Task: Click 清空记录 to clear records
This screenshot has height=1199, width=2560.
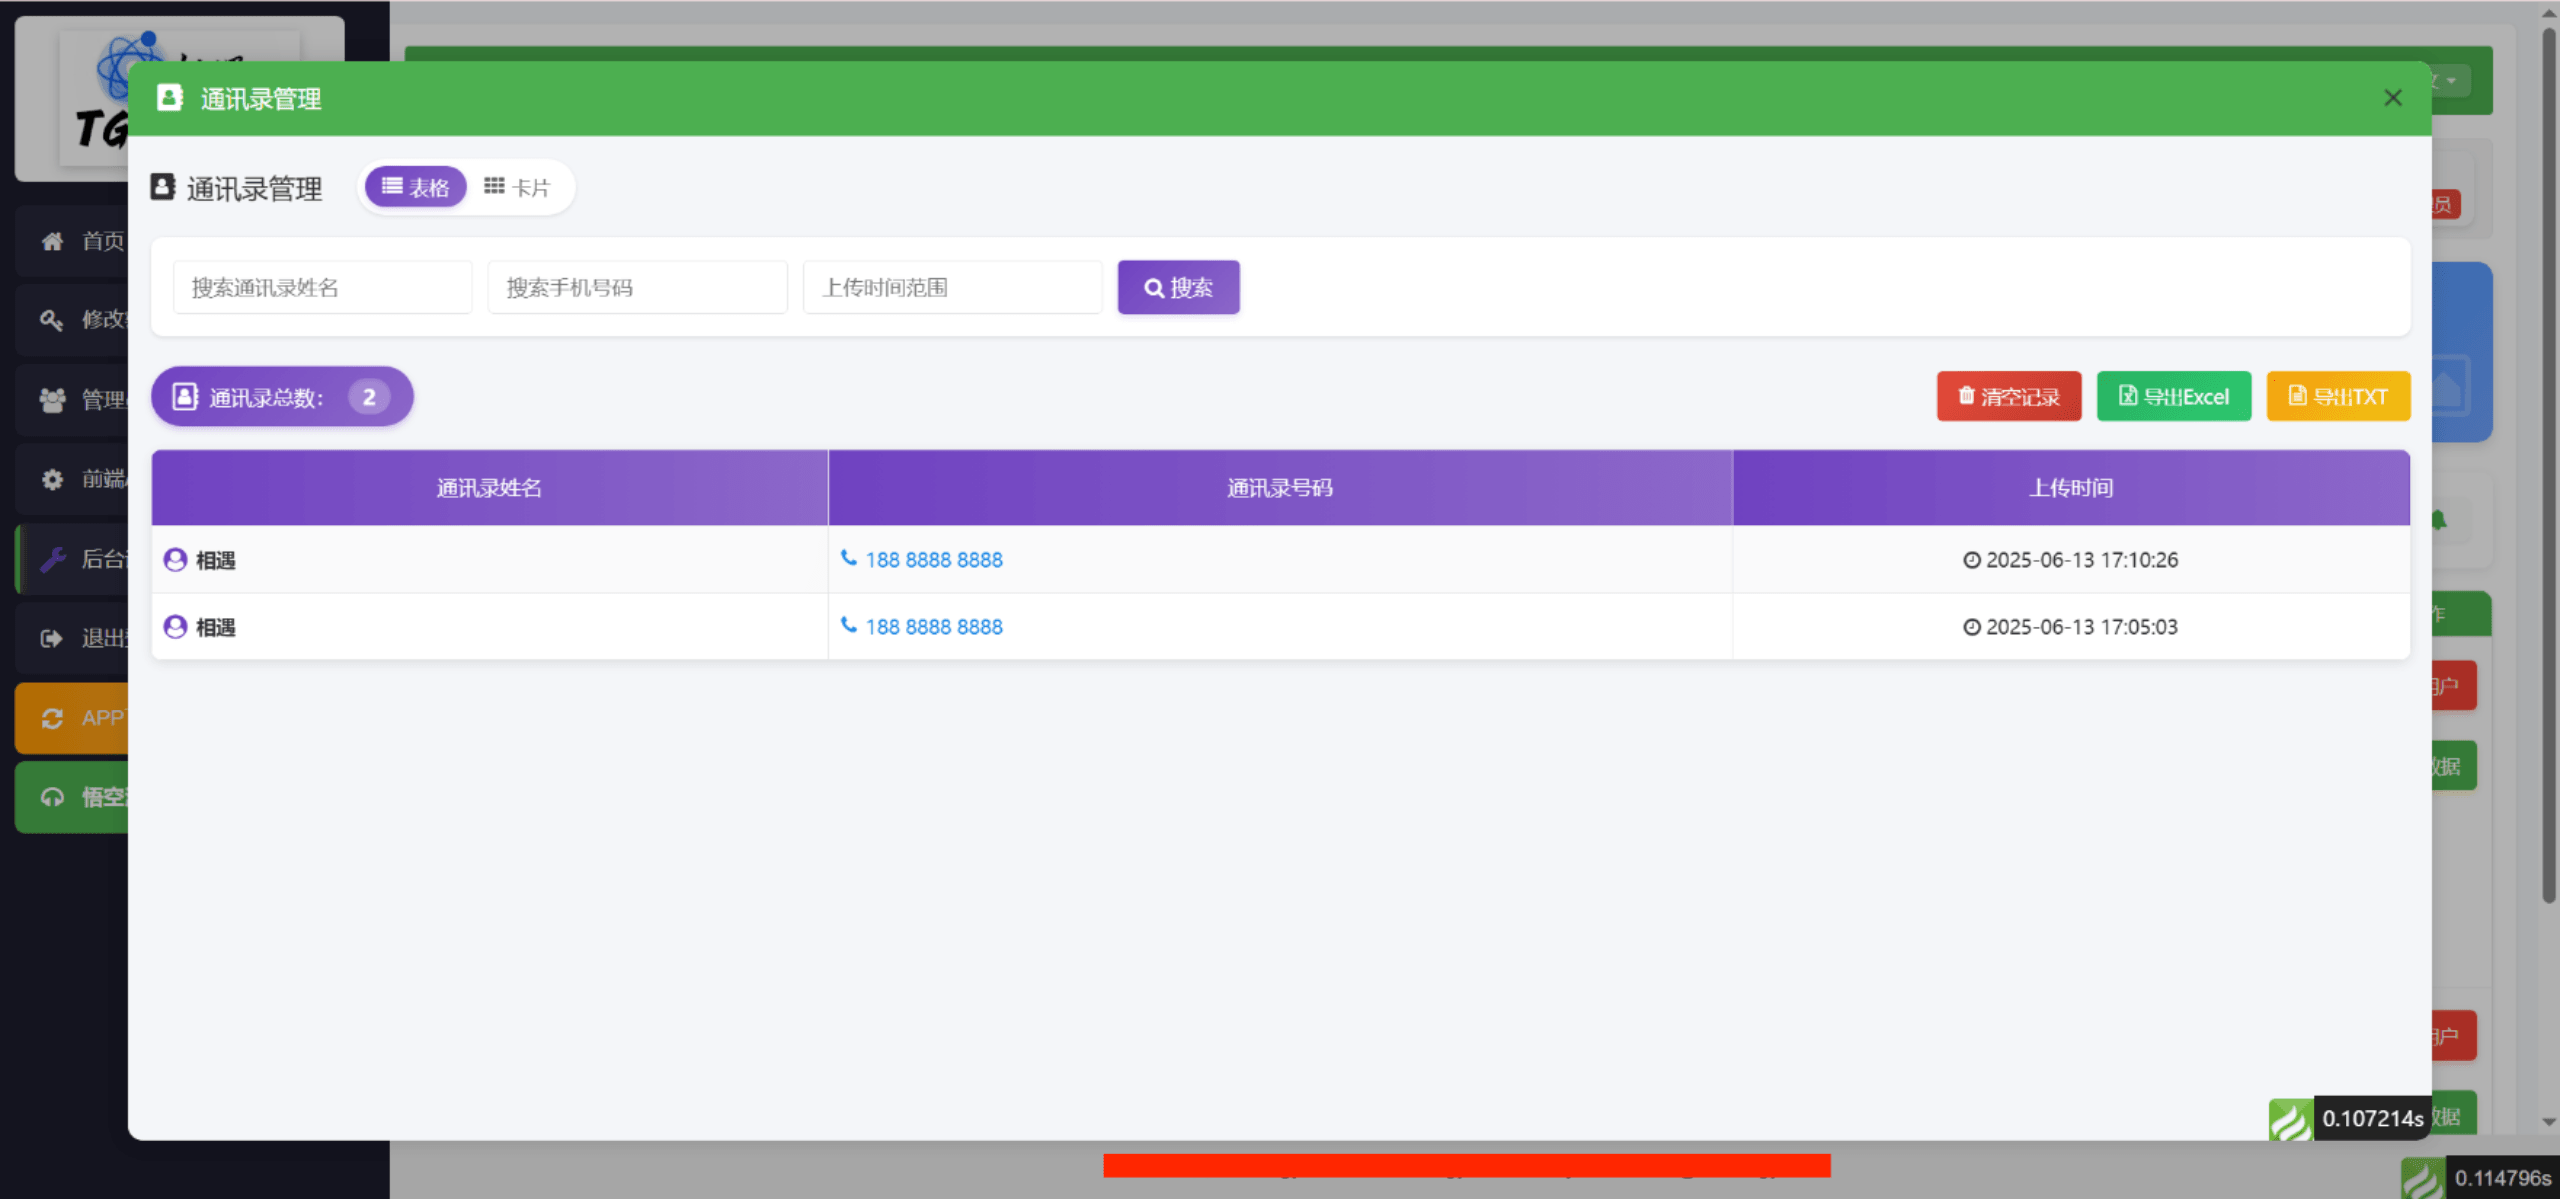Action: pyautogui.click(x=2008, y=397)
